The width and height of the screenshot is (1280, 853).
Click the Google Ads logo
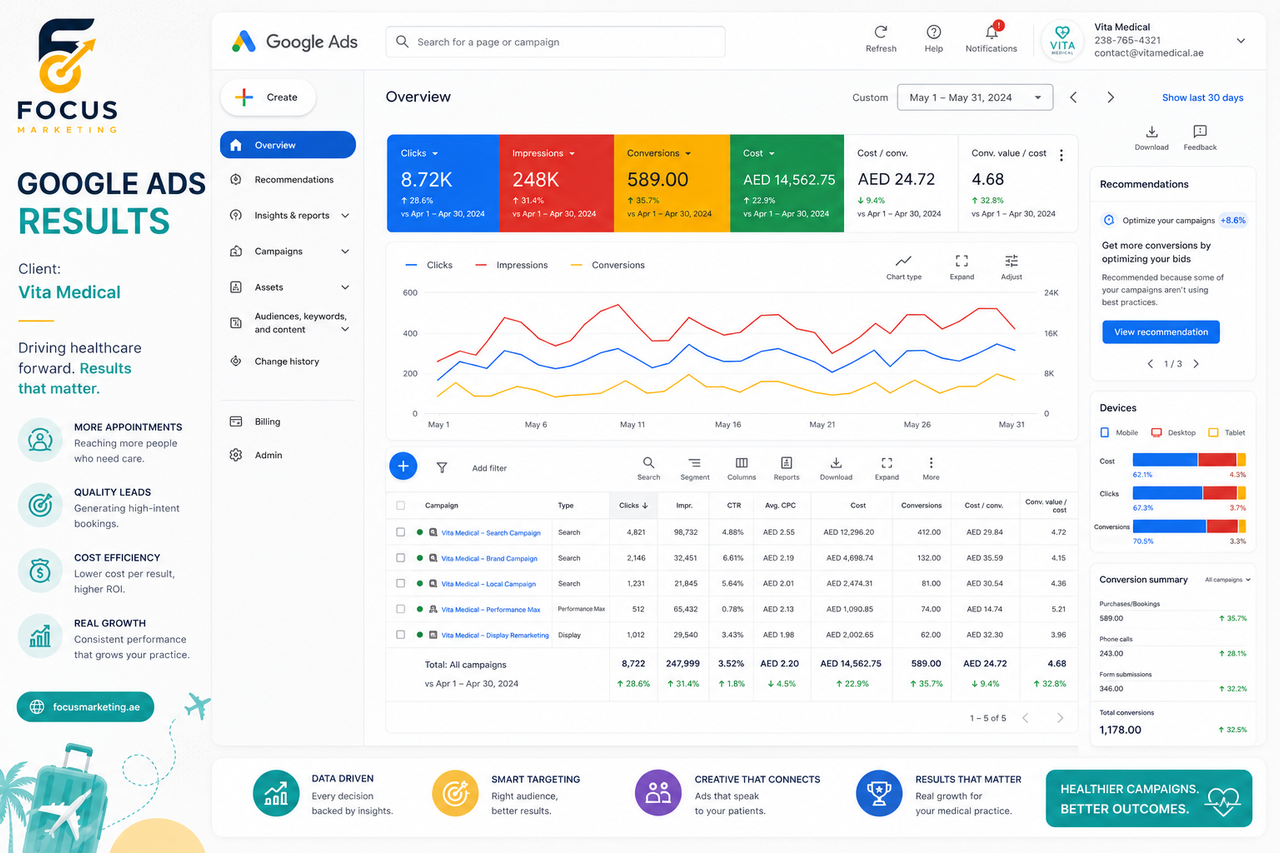(294, 42)
